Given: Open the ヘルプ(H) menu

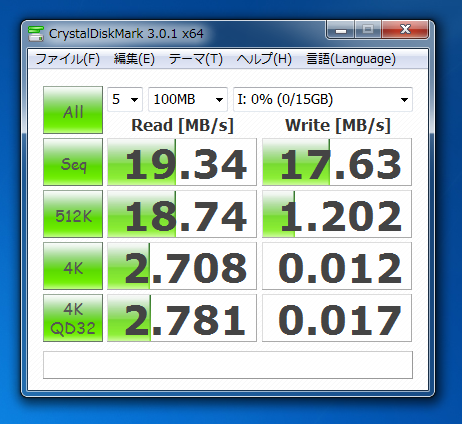Looking at the screenshot, I should coord(264,59).
